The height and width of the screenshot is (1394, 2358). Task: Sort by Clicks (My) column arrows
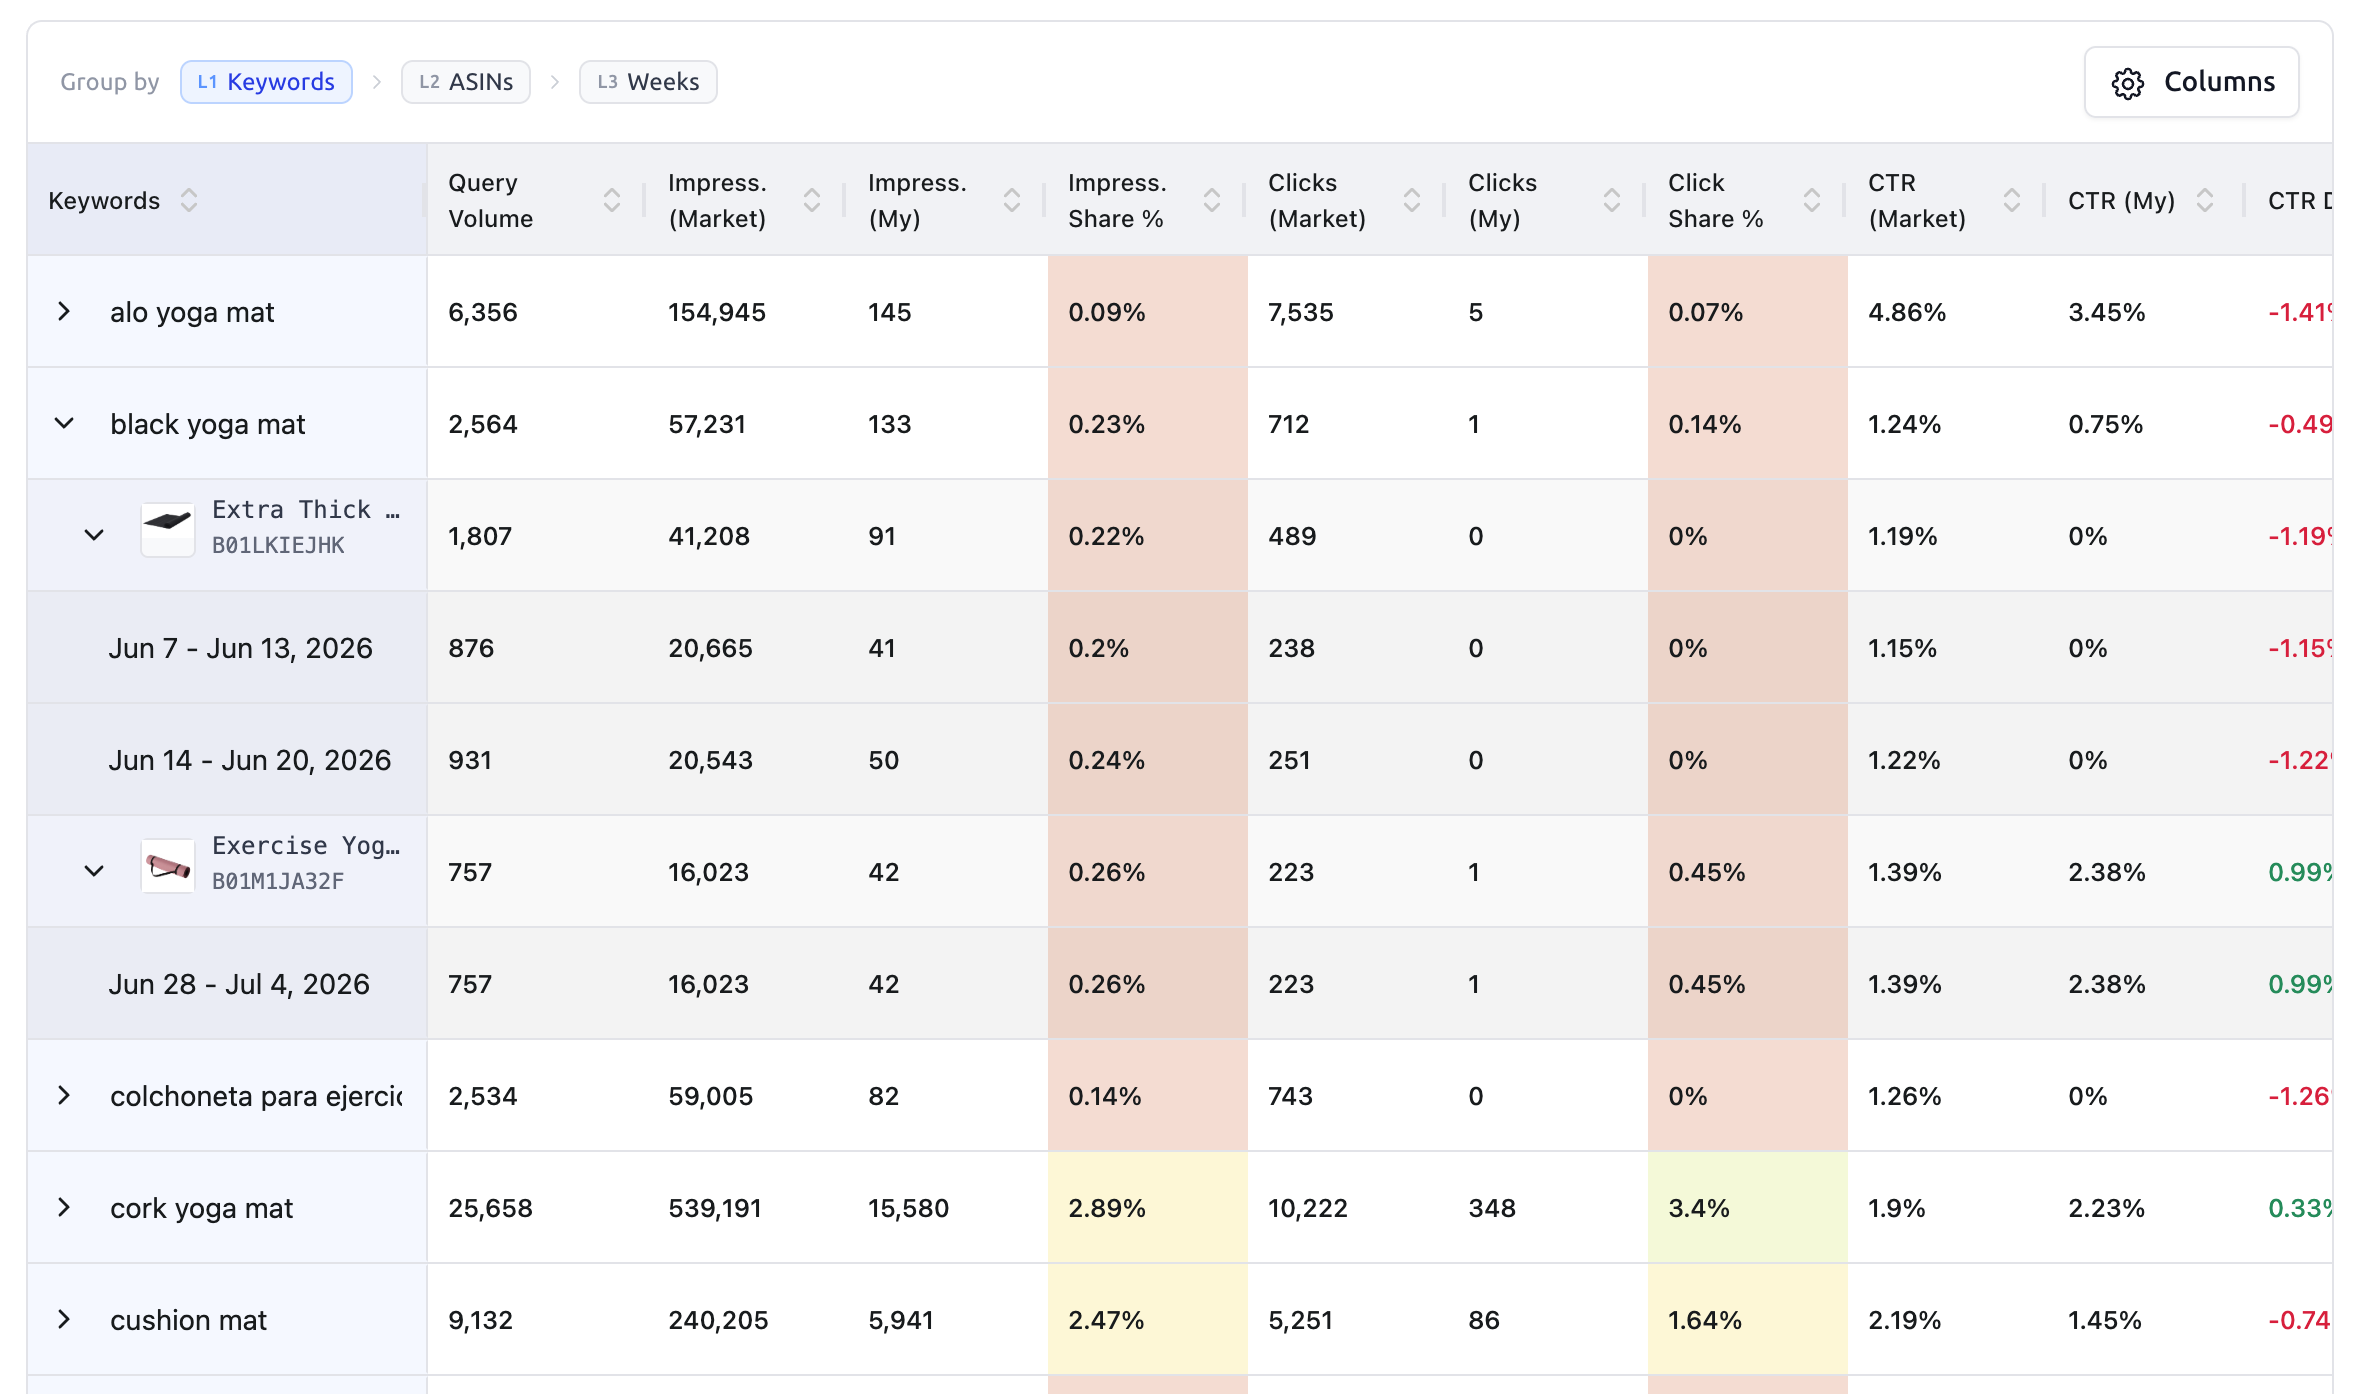coord(1612,201)
